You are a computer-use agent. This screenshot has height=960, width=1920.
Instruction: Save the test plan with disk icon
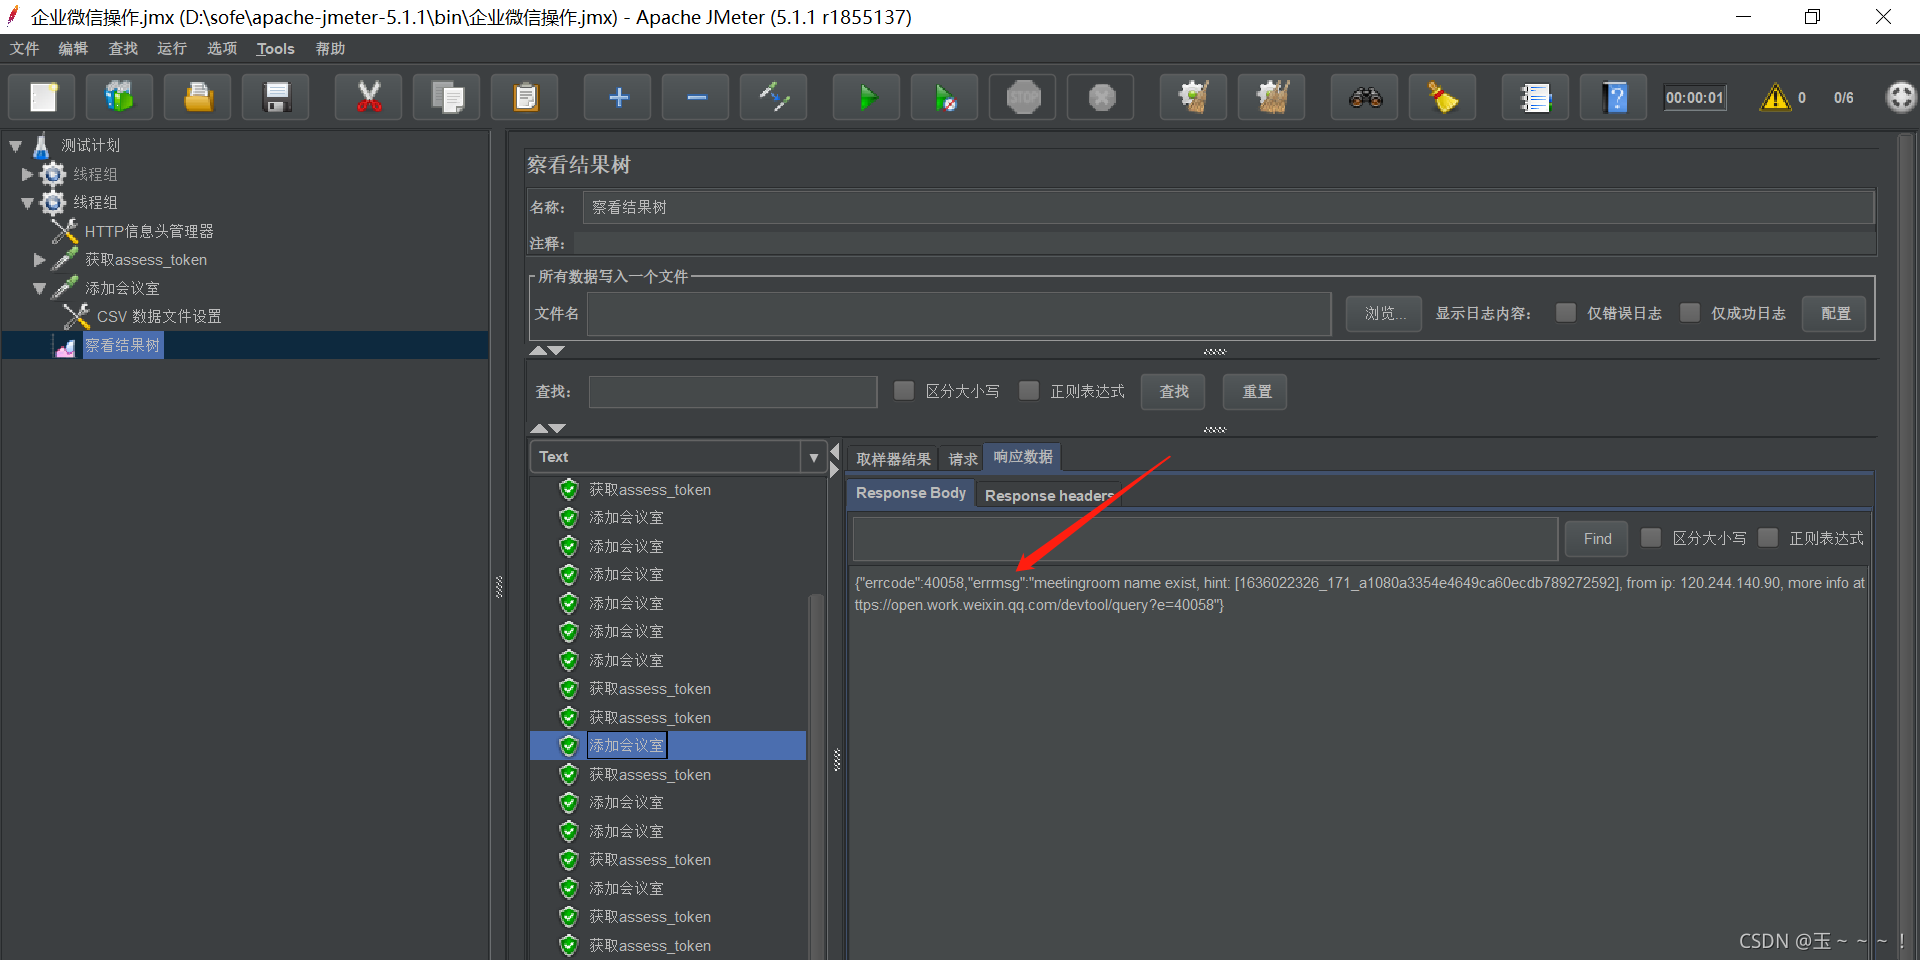[x=276, y=97]
